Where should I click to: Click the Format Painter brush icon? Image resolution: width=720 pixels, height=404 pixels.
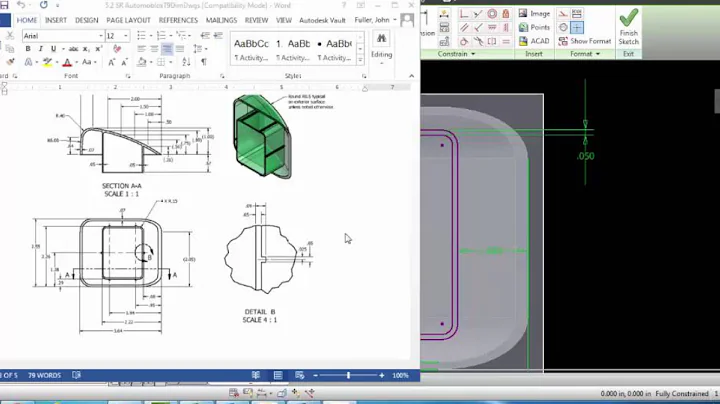pyautogui.click(x=10, y=62)
